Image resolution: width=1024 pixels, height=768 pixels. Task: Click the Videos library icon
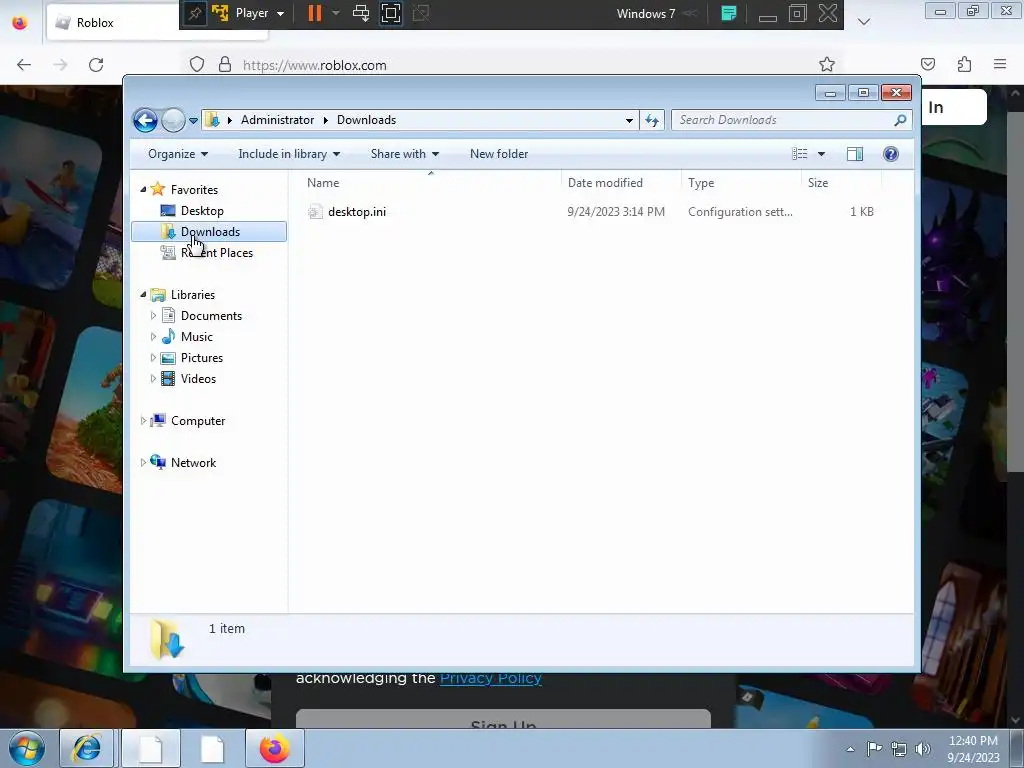coord(168,379)
